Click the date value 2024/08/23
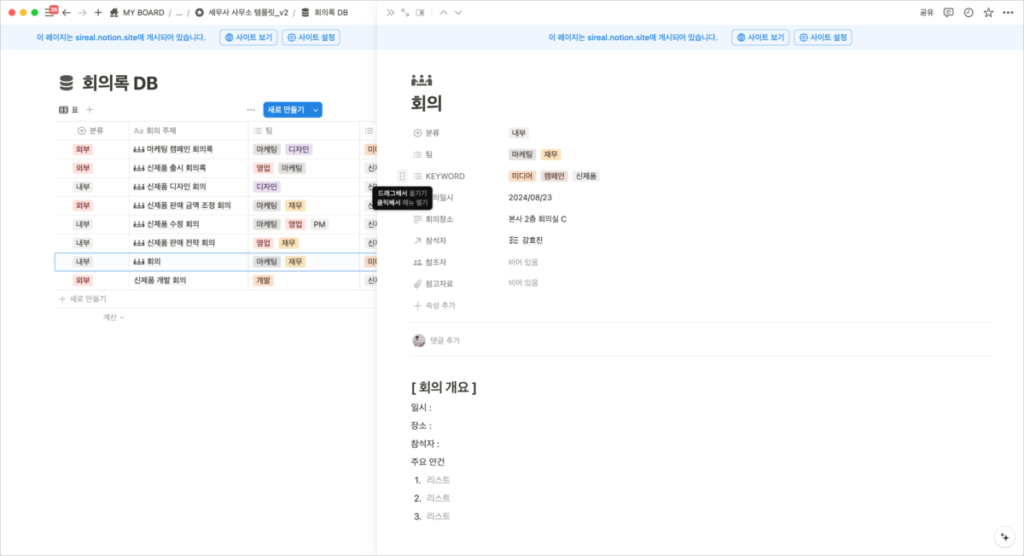This screenshot has height=556, width=1024. click(530, 197)
